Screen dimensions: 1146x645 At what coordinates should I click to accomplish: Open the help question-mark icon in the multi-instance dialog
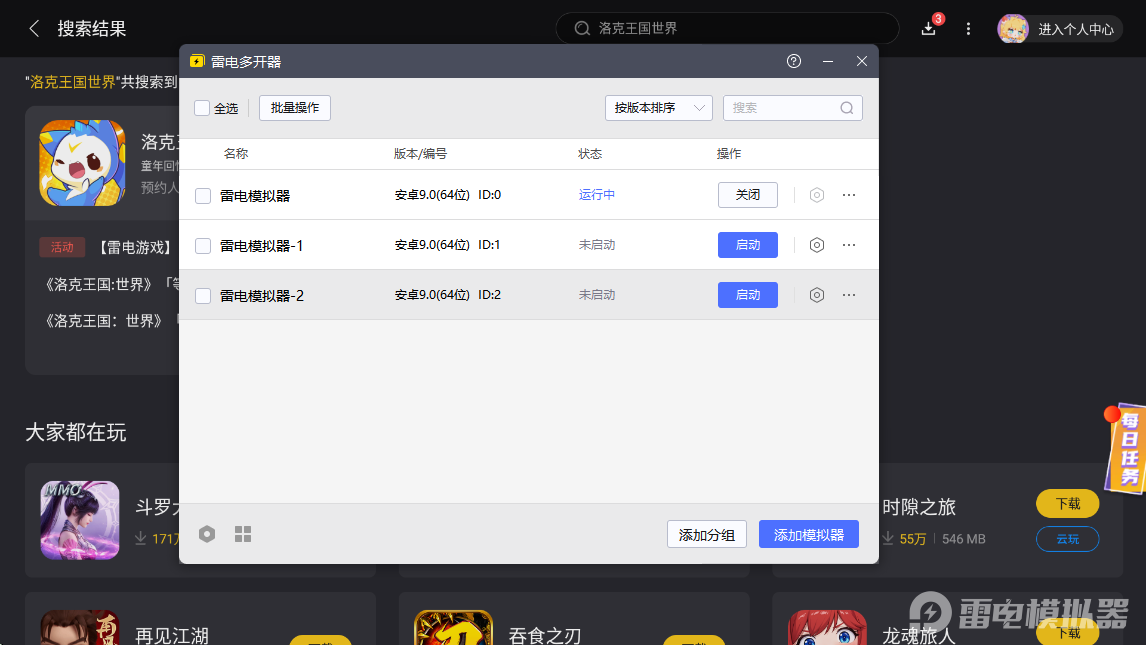tap(793, 61)
